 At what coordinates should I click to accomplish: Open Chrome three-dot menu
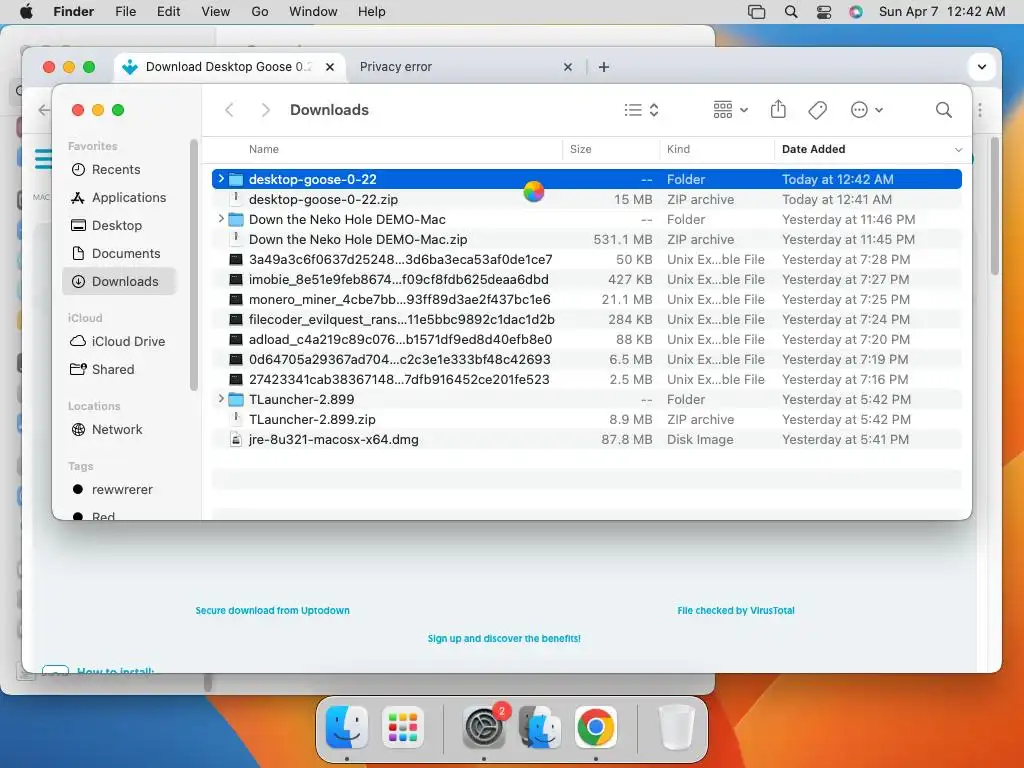(x=980, y=110)
